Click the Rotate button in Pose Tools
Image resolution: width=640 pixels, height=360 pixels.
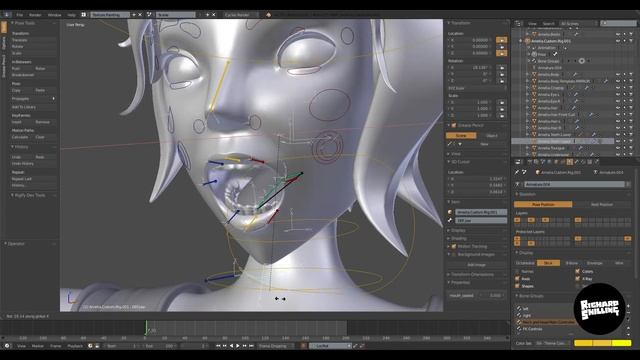click(33, 47)
